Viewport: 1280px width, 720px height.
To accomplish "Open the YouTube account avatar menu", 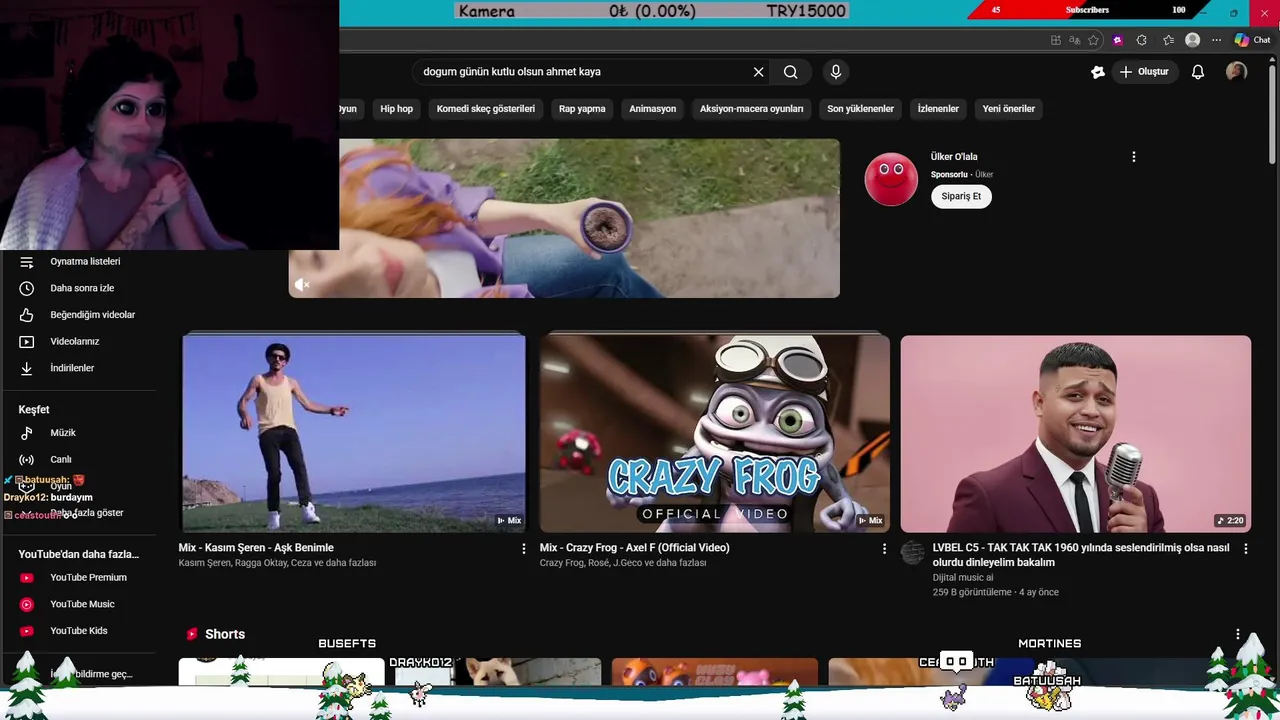I will (1237, 72).
